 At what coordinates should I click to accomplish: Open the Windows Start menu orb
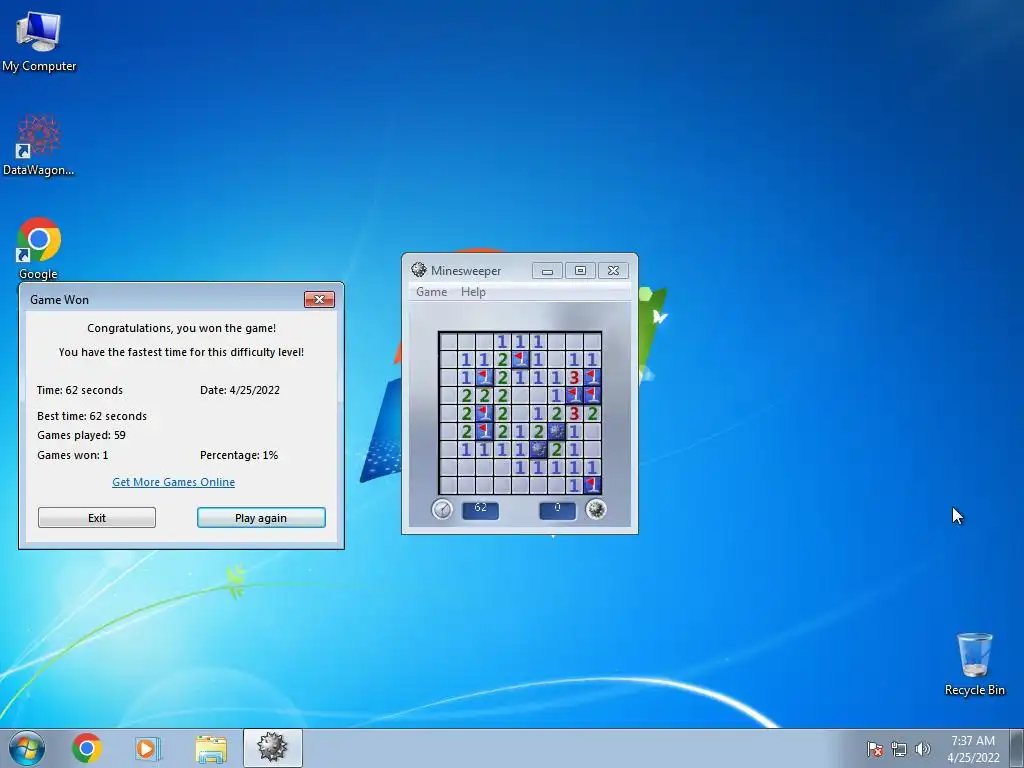pos(27,748)
